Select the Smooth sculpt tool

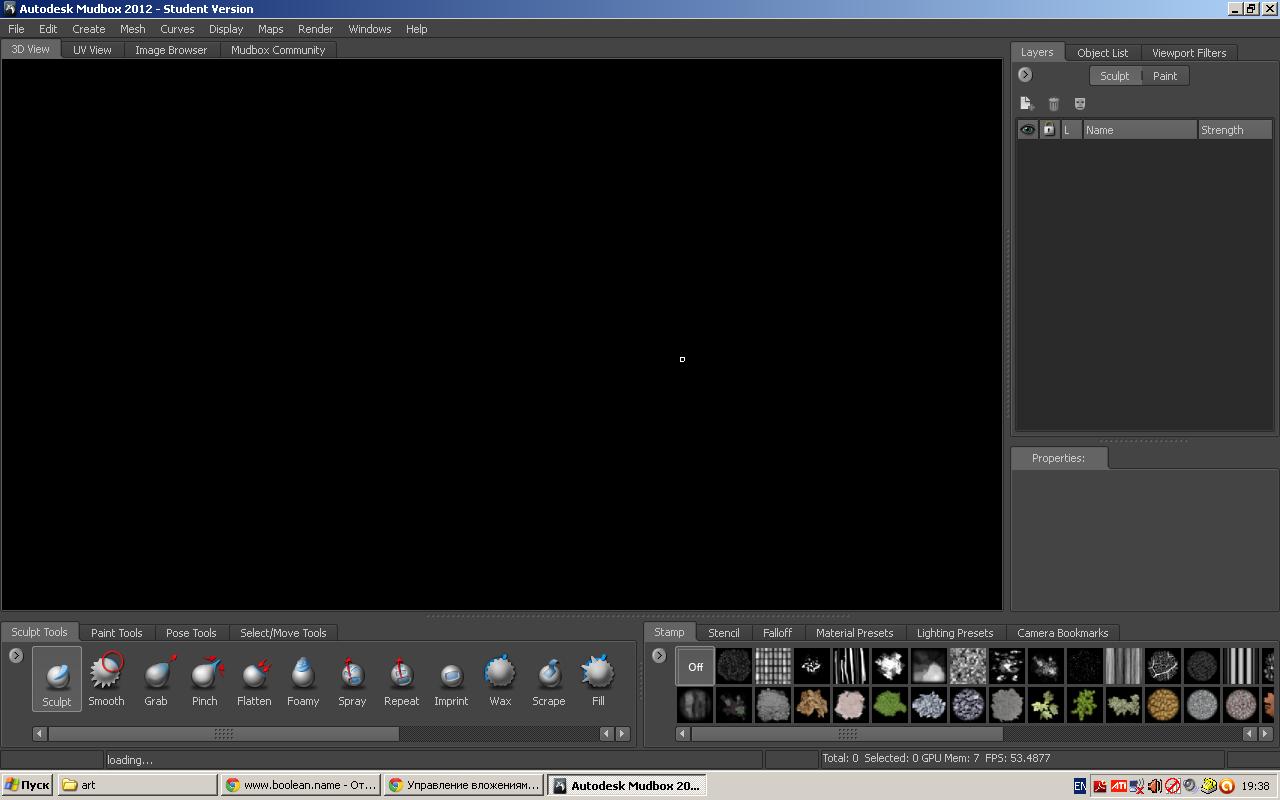(x=106, y=678)
